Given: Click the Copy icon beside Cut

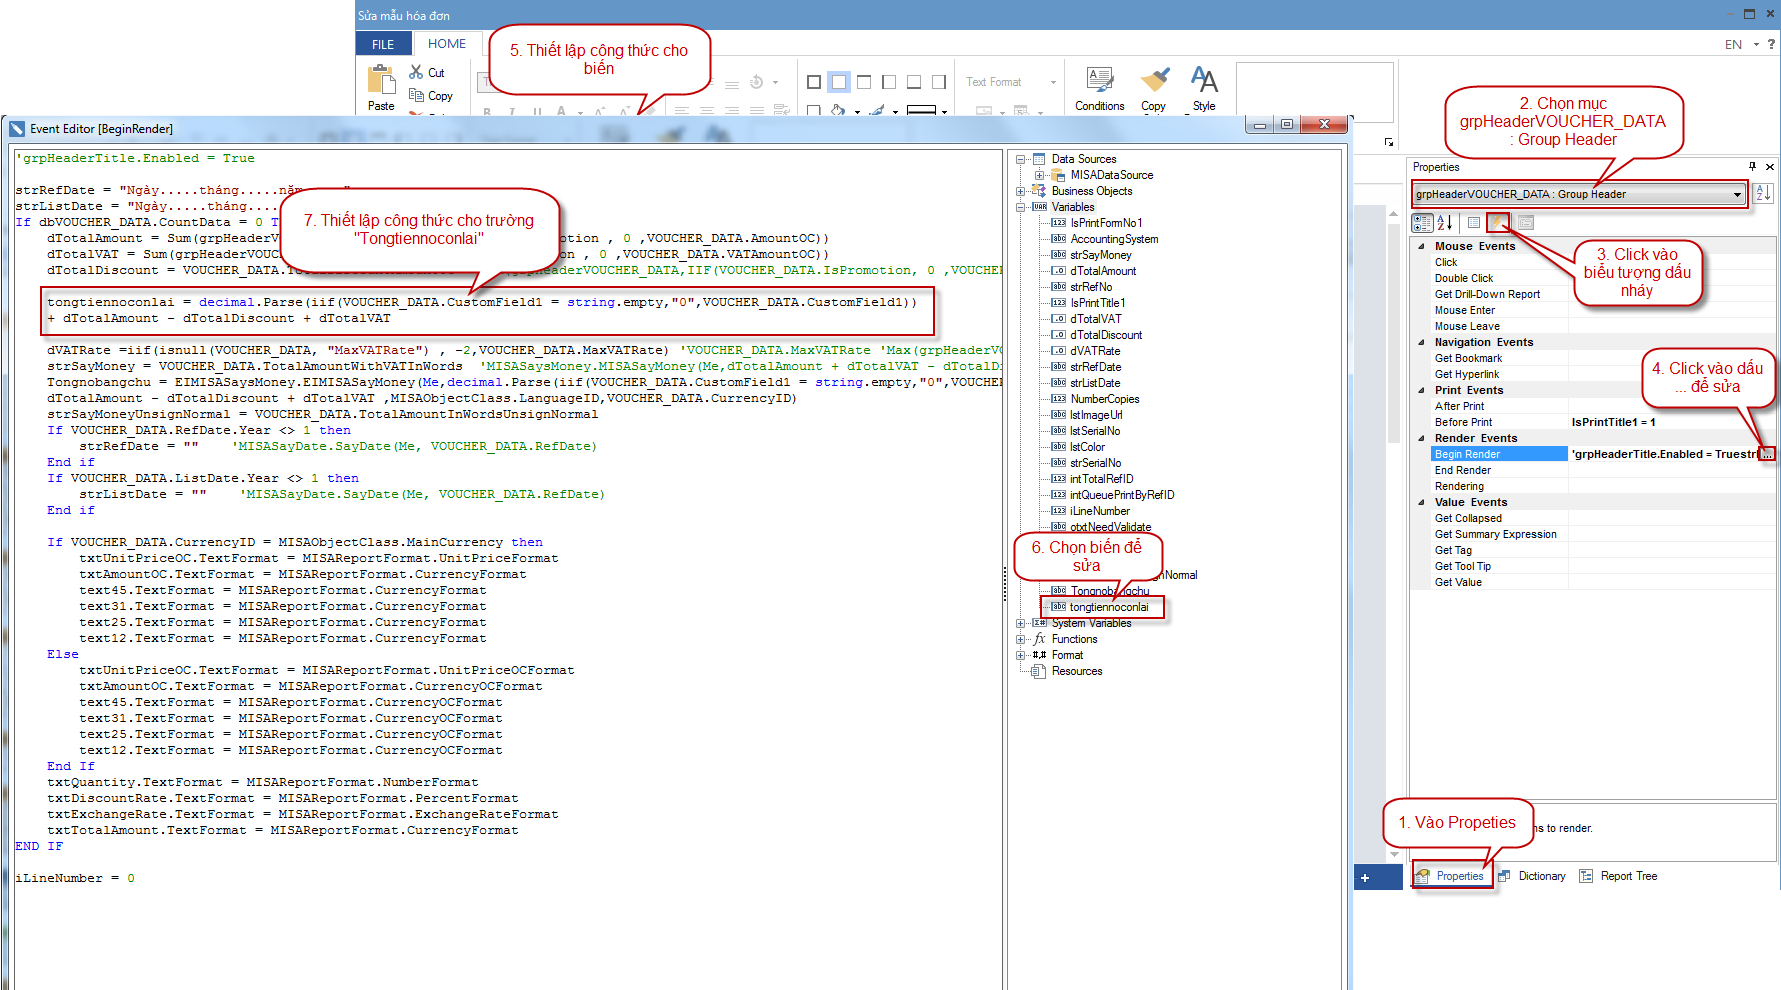Looking at the screenshot, I should [x=416, y=95].
